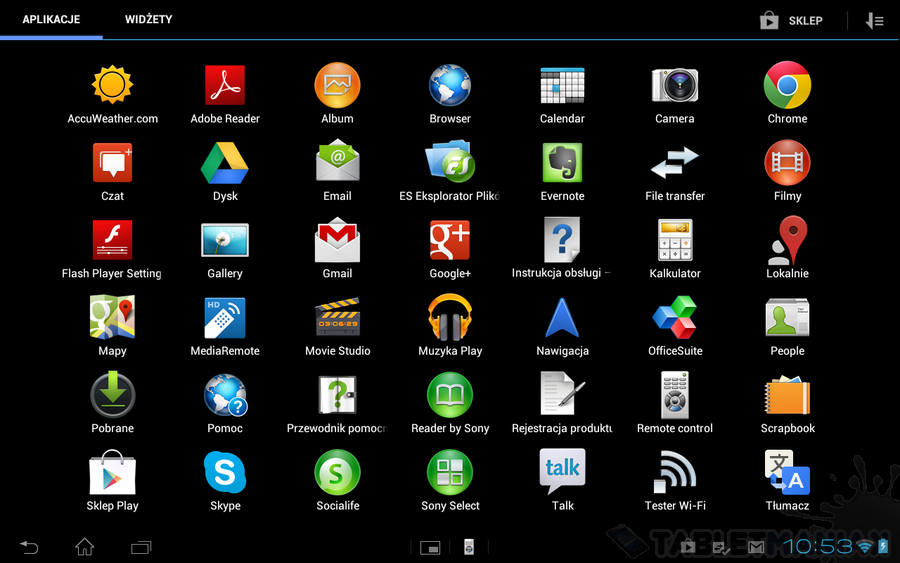
Task: Open Mapy (Maps)
Action: point(112,317)
